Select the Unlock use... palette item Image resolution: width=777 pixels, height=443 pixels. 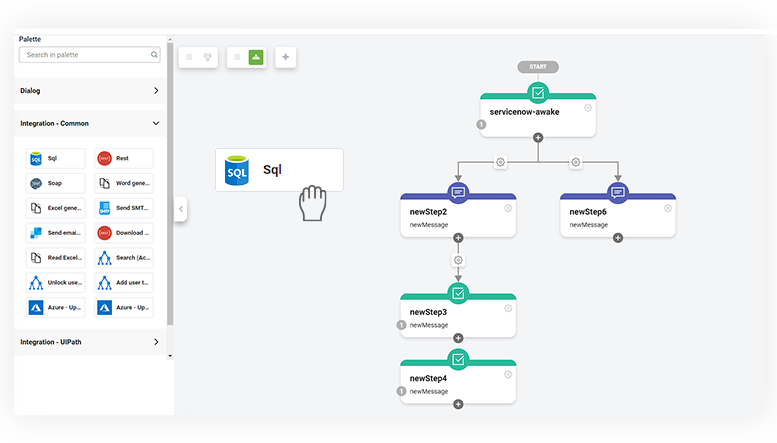[56, 282]
